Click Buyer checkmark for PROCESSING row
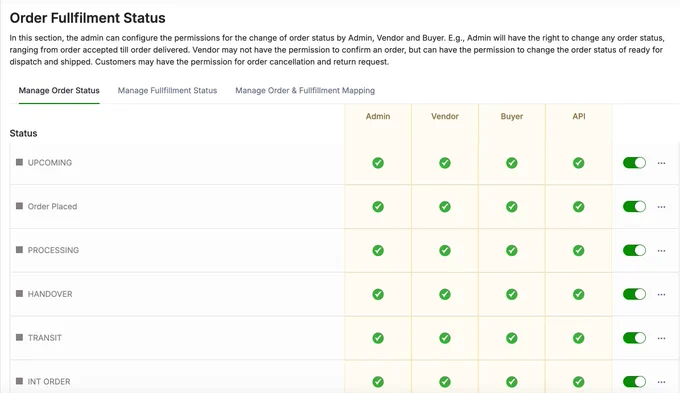This screenshot has height=393, width=680. point(512,250)
